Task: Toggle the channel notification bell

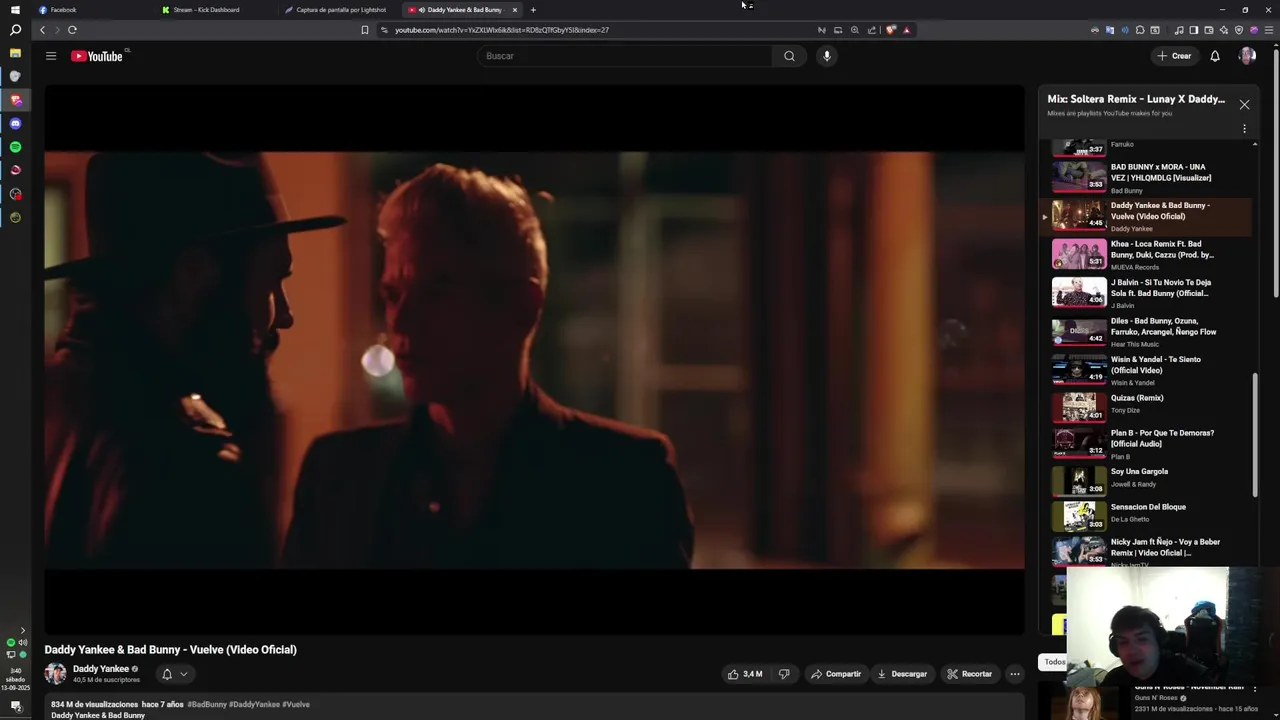Action: (x=167, y=674)
